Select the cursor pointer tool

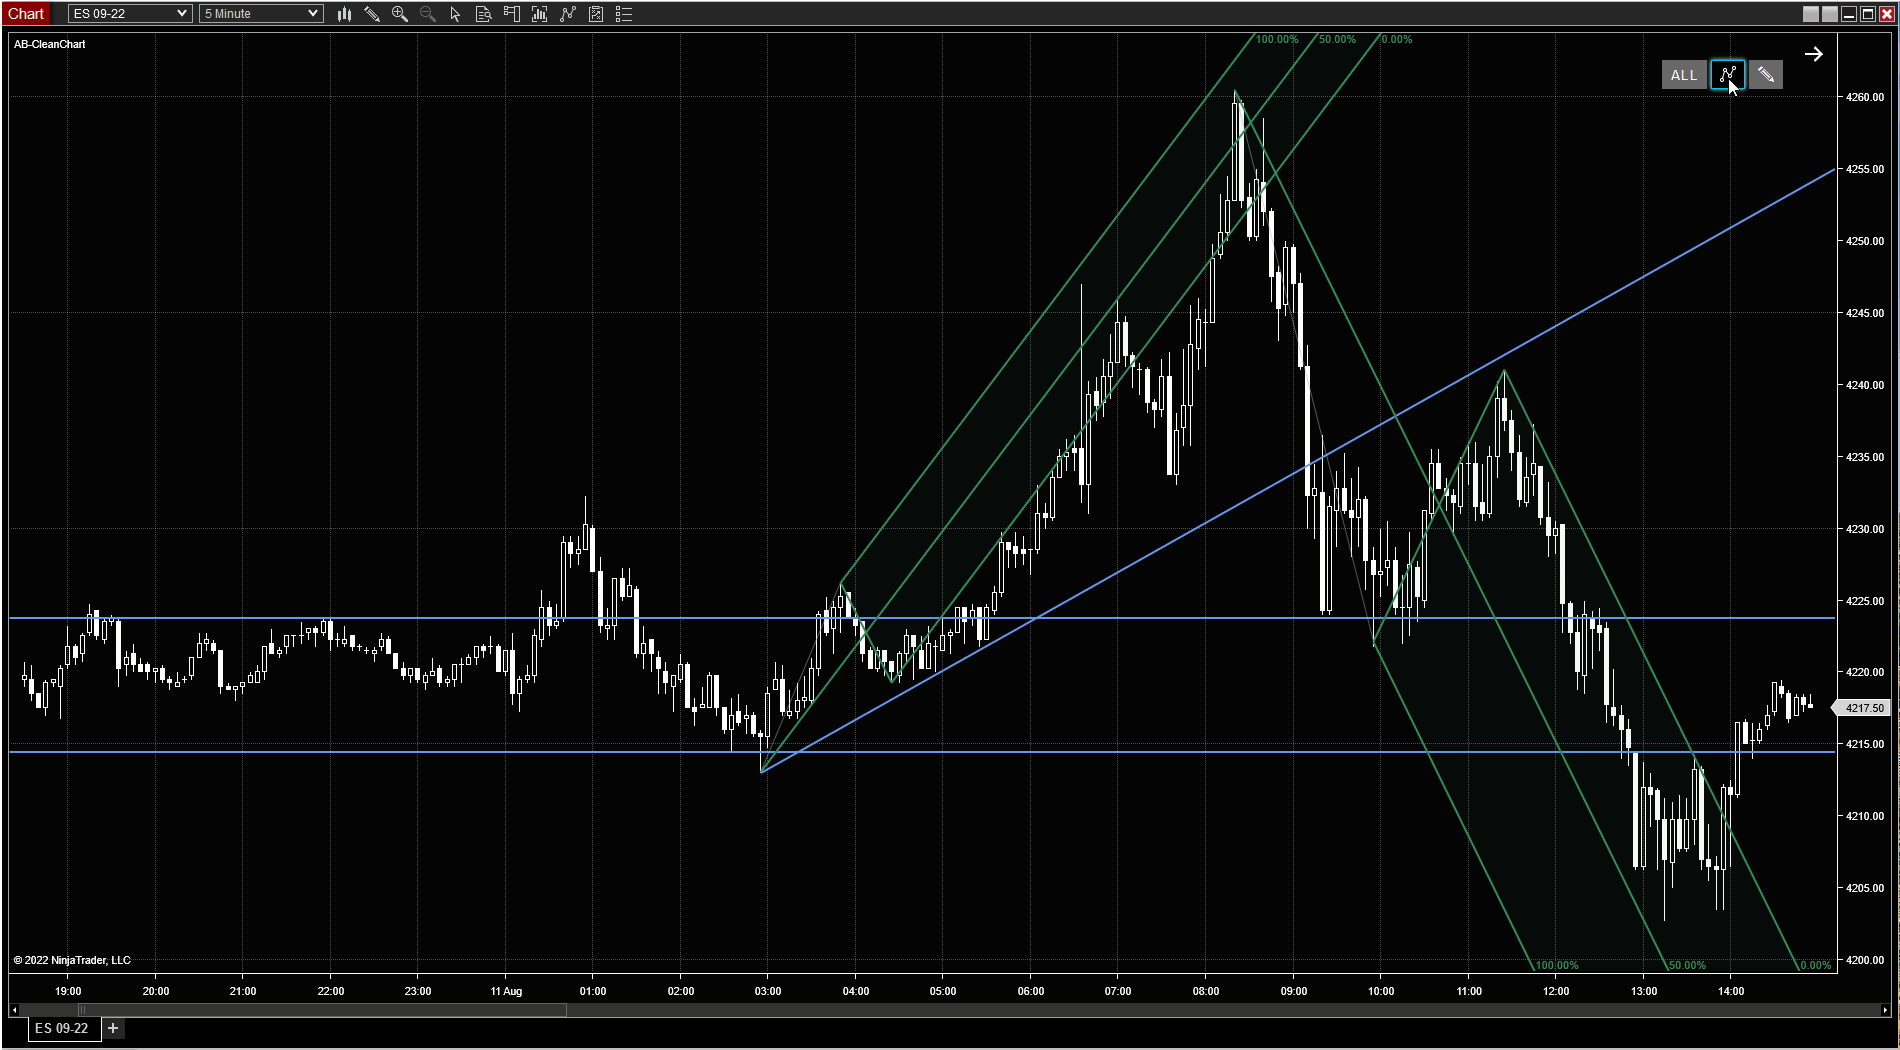(x=456, y=14)
